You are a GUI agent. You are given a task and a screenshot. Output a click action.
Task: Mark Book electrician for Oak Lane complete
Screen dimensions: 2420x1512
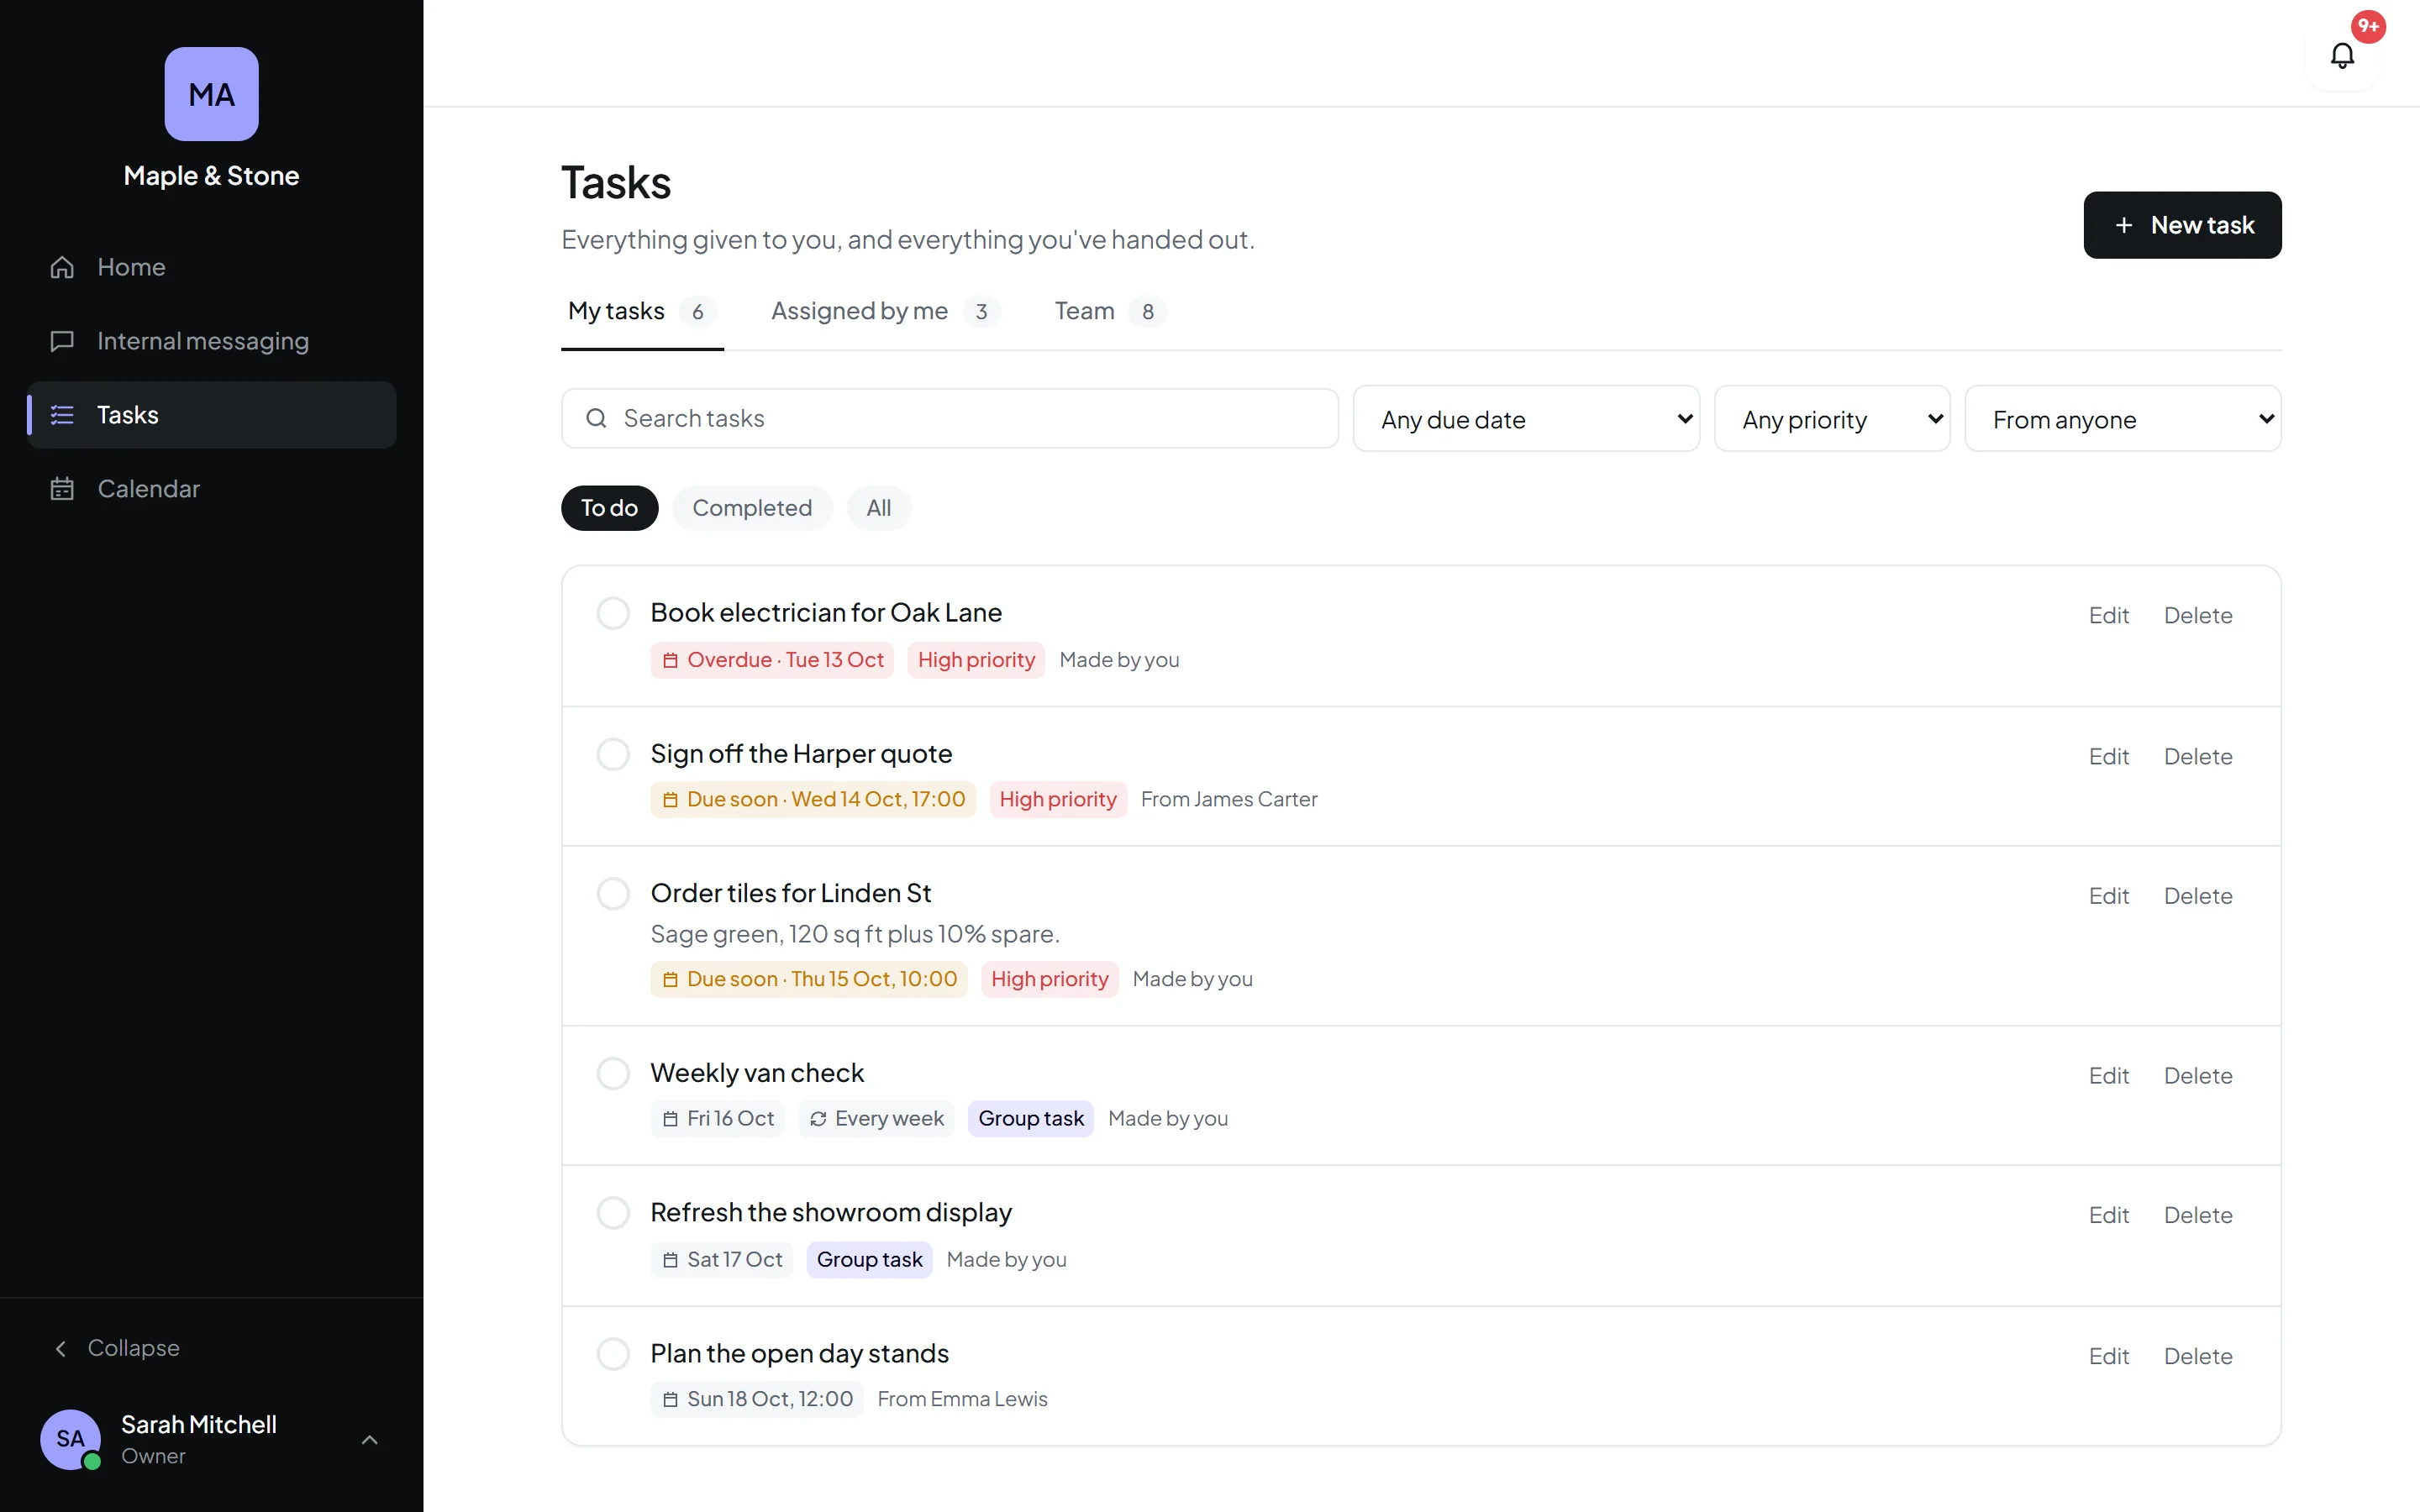(x=613, y=613)
